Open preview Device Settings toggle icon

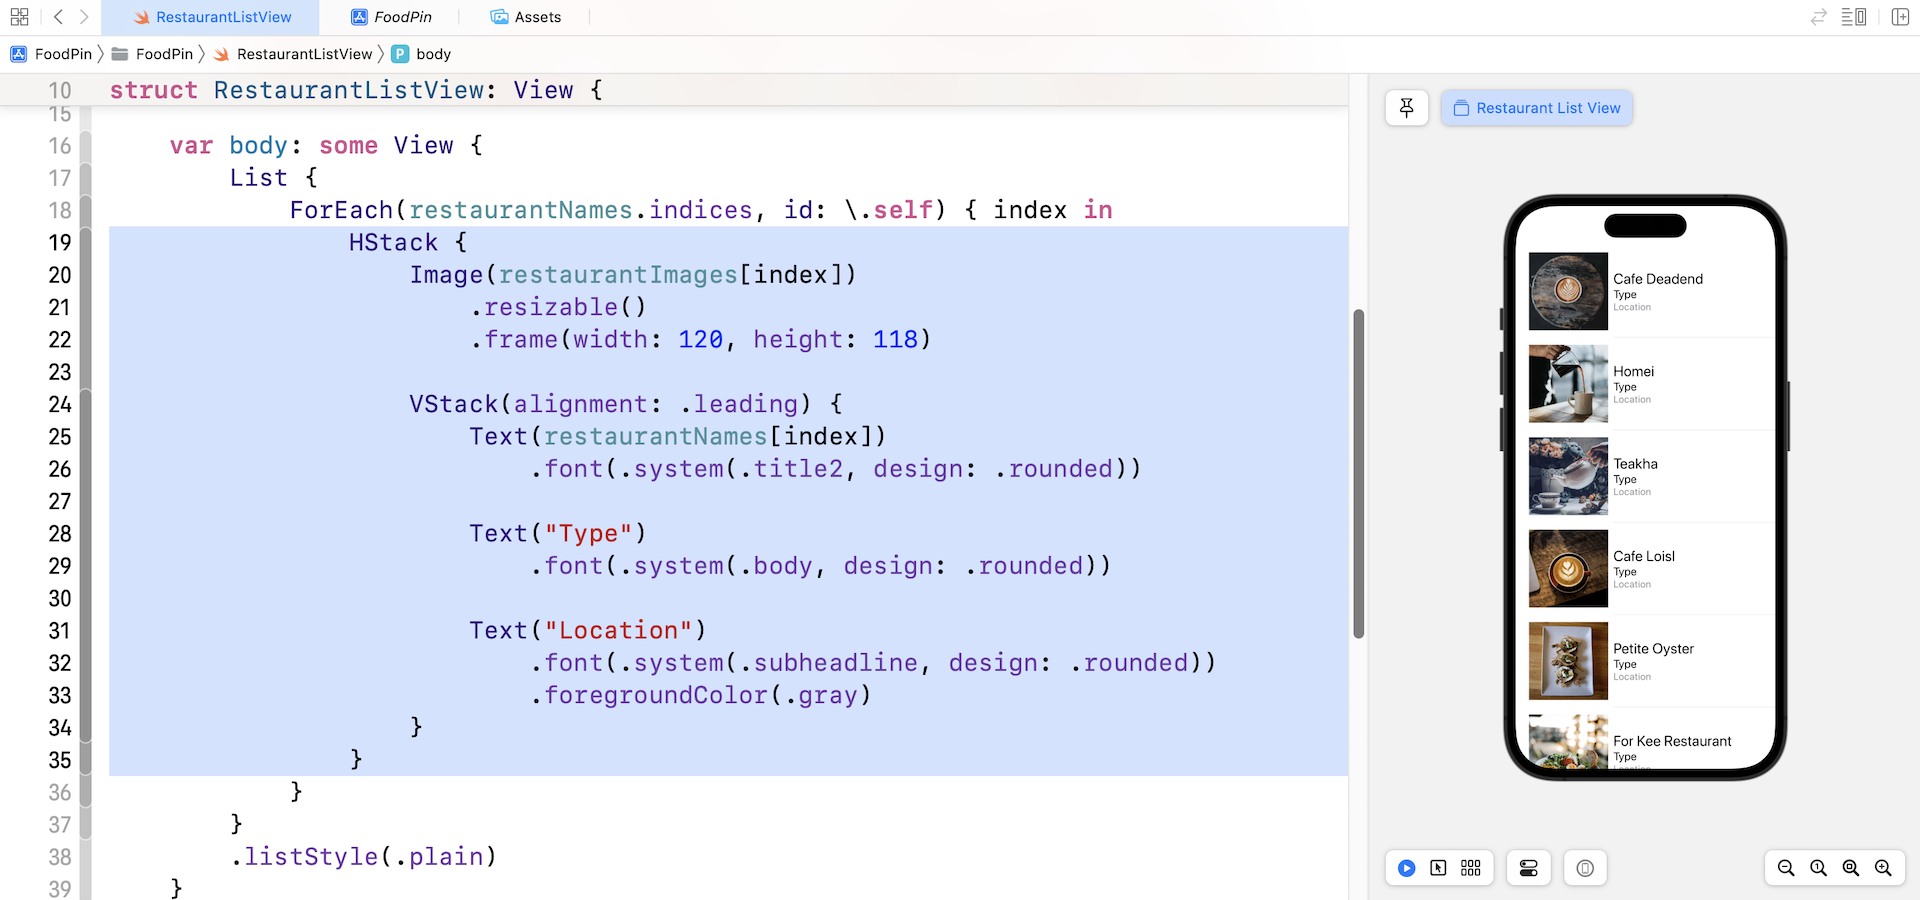click(1528, 868)
